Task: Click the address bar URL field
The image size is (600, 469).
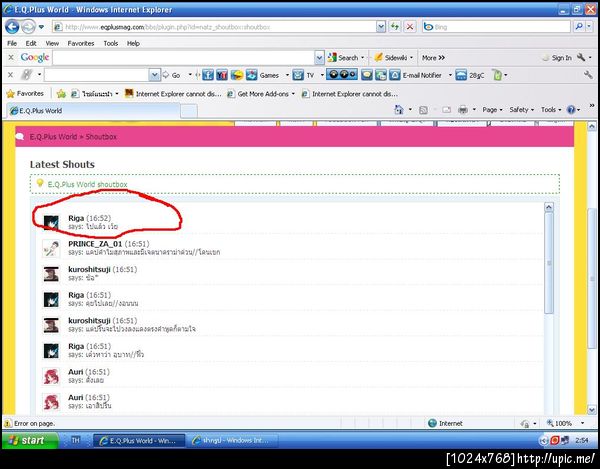Action: pyautogui.click(x=214, y=27)
